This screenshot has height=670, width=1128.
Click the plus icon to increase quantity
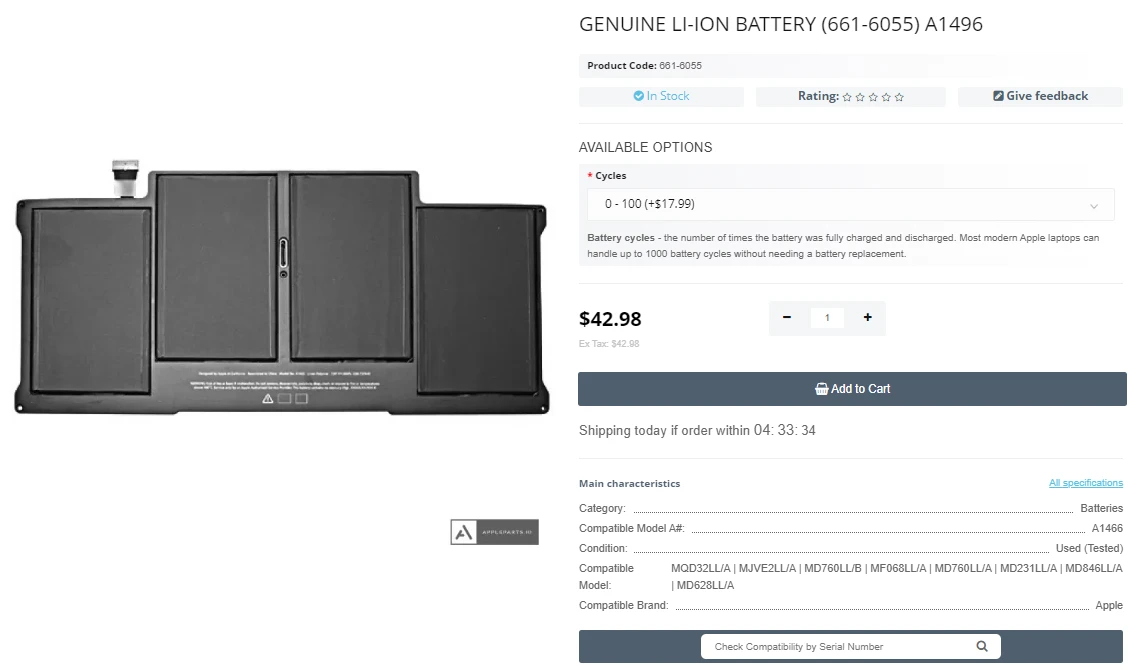[867, 317]
